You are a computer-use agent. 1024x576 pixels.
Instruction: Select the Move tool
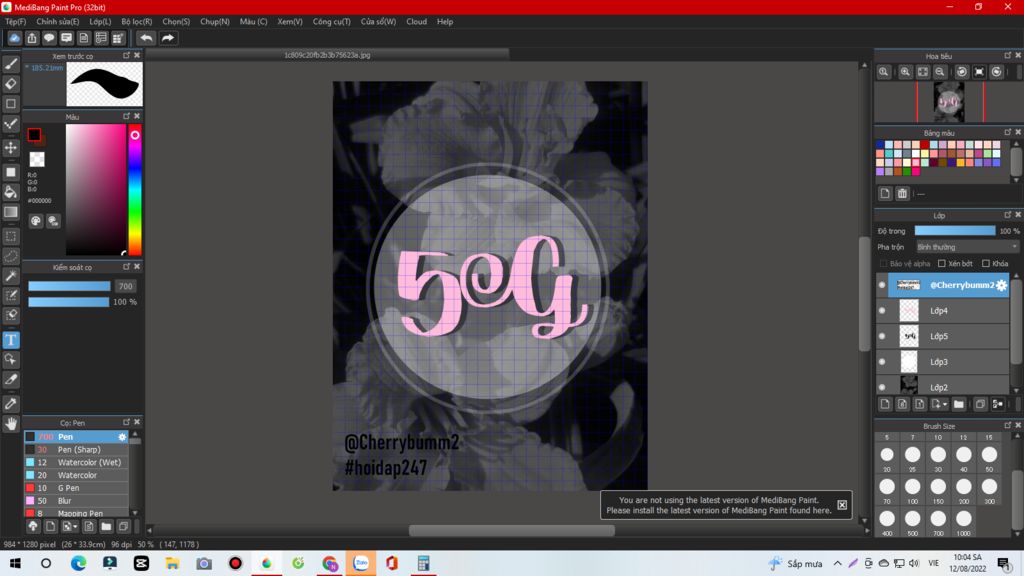(x=11, y=148)
